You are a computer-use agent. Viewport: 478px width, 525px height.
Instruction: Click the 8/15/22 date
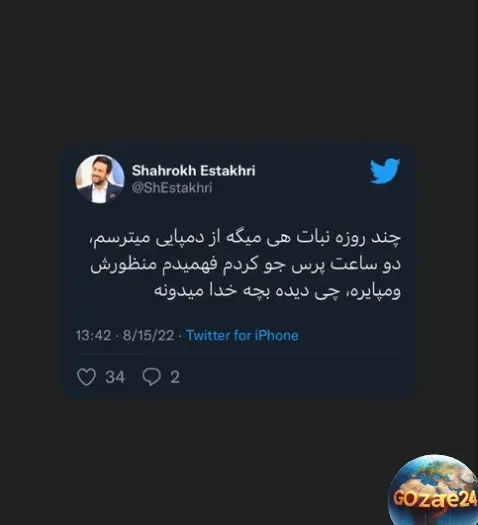click(148, 335)
